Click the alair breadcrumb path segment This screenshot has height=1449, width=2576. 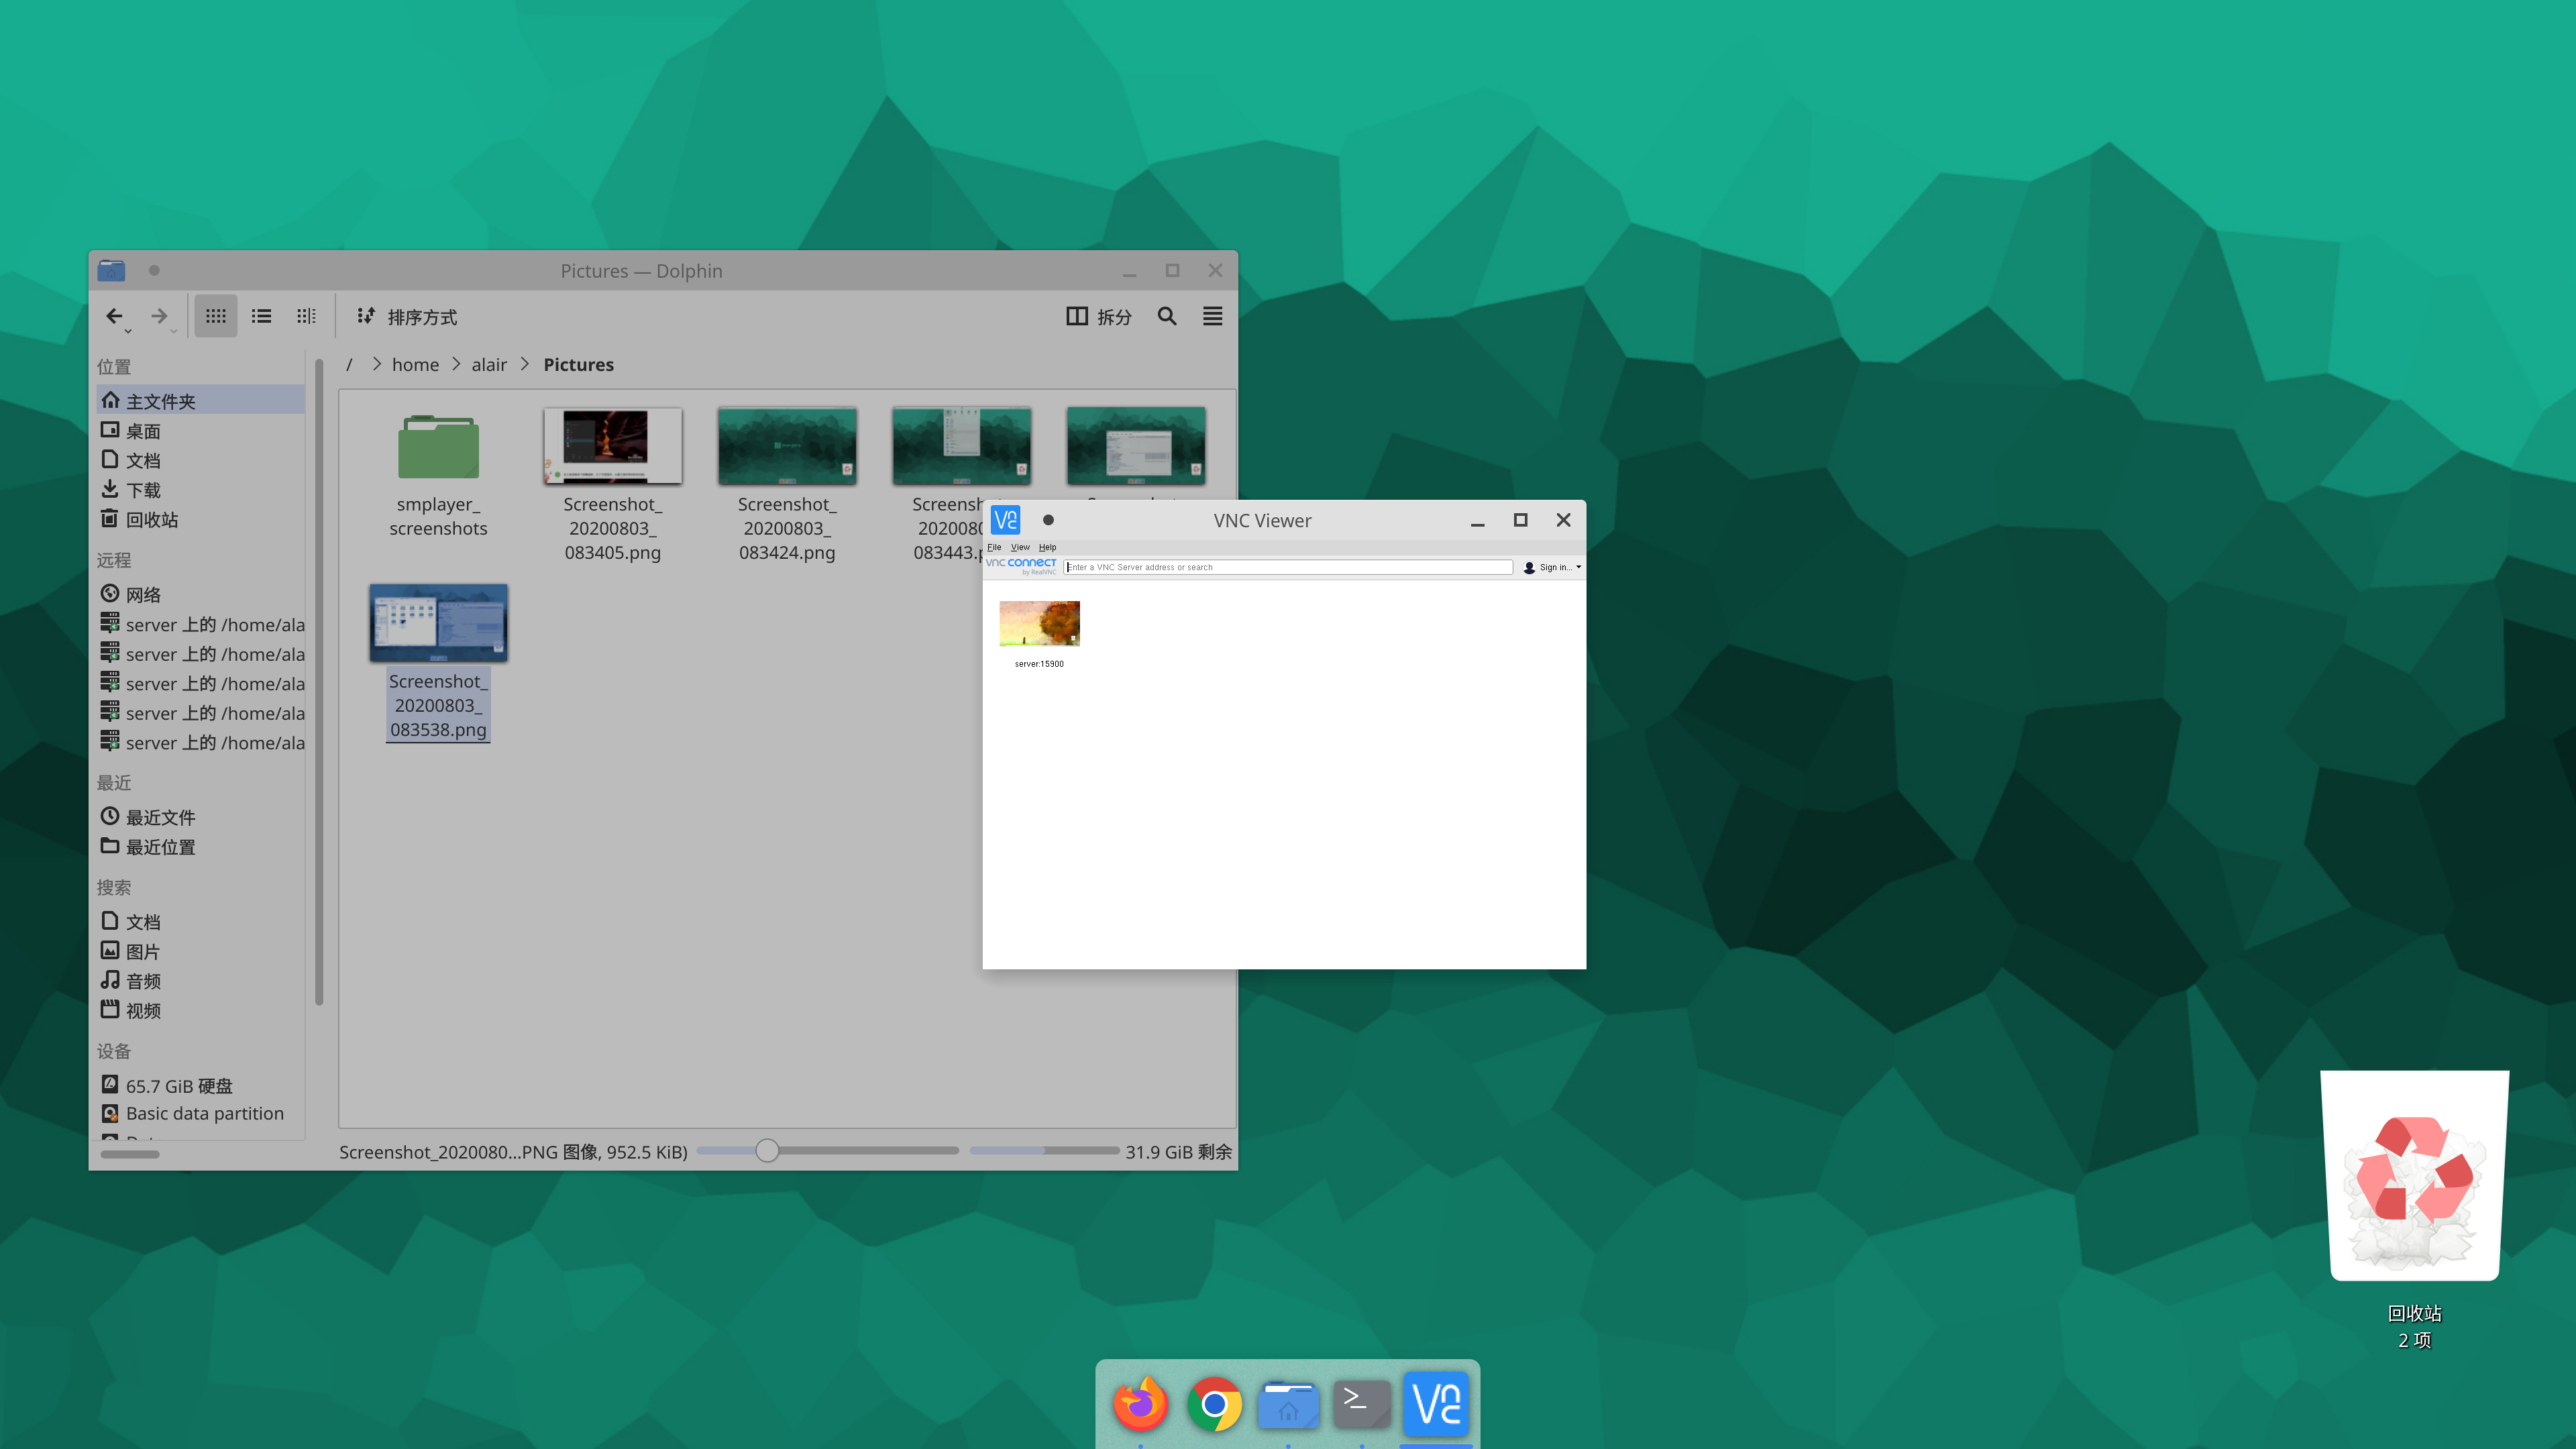[489, 364]
